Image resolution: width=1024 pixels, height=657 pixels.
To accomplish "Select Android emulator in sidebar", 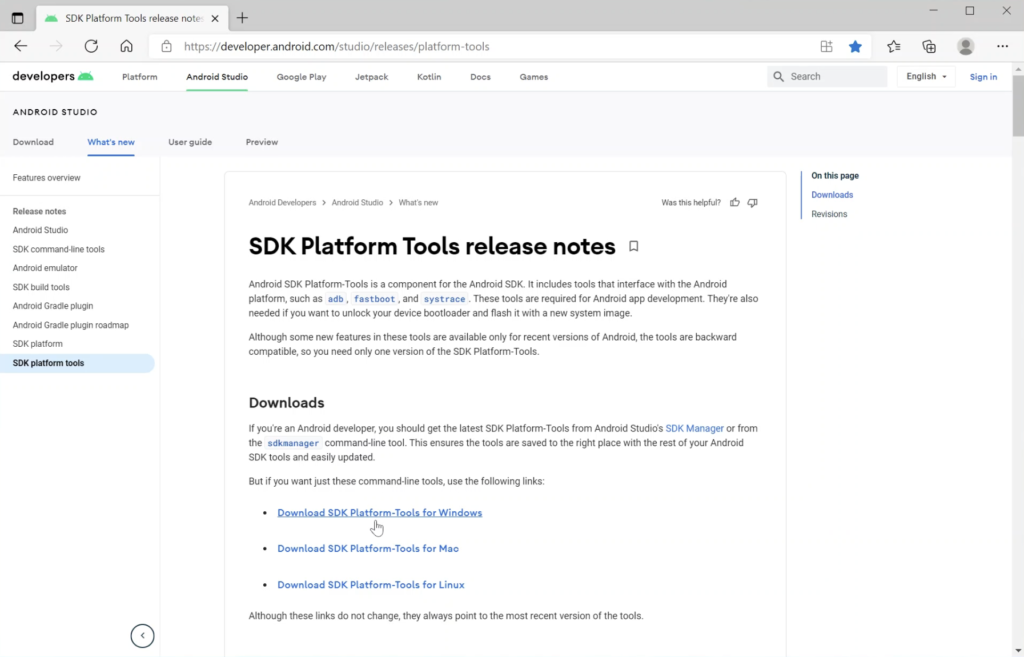I will point(45,268).
